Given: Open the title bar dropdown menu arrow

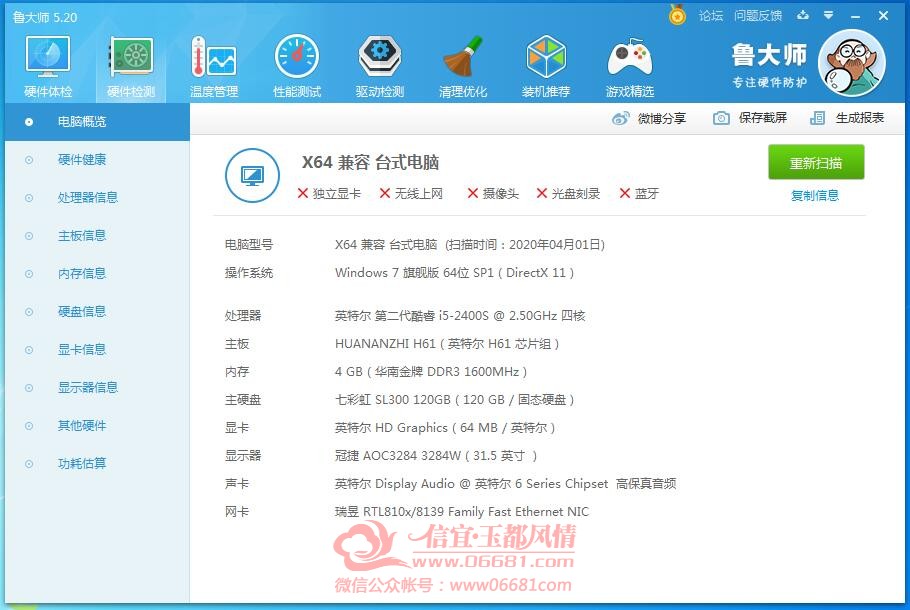Looking at the screenshot, I should (829, 15).
